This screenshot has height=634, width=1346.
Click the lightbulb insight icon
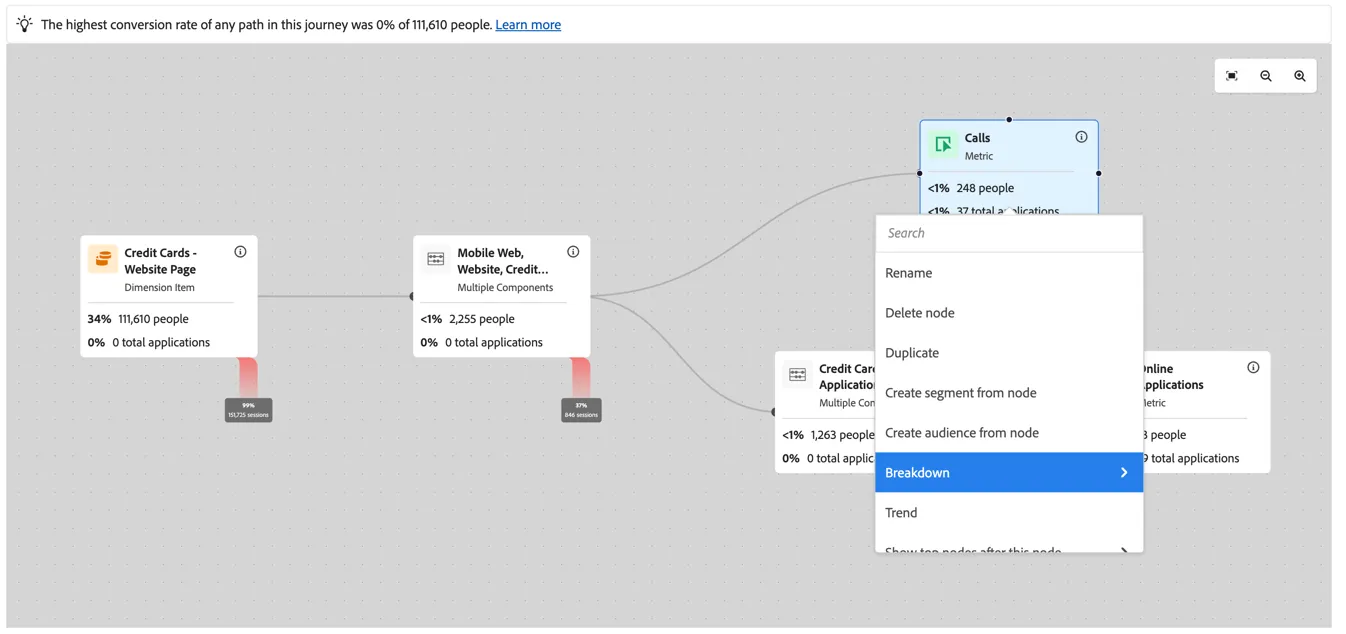pos(24,24)
